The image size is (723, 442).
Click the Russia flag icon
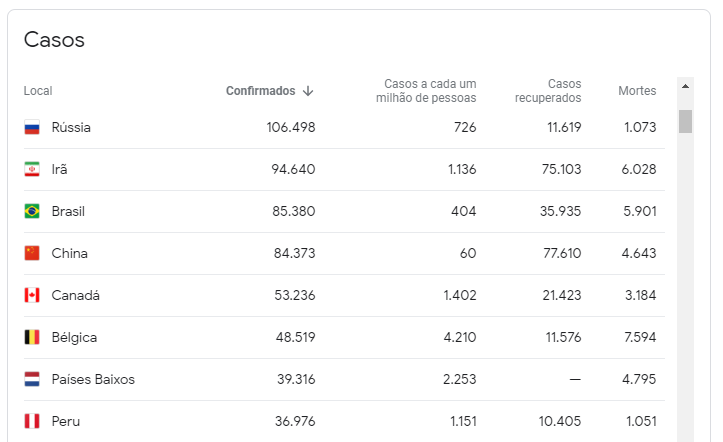[32, 128]
